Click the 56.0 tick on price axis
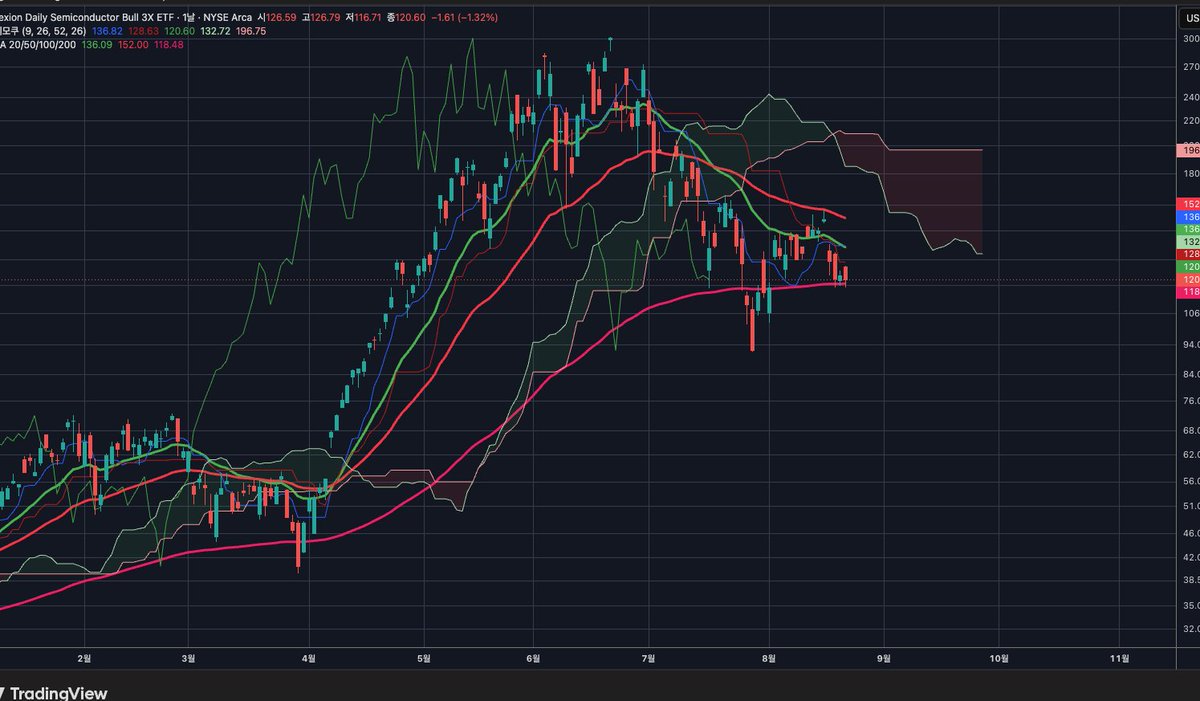Screen dimensions: 1200x701 coord(1191,481)
